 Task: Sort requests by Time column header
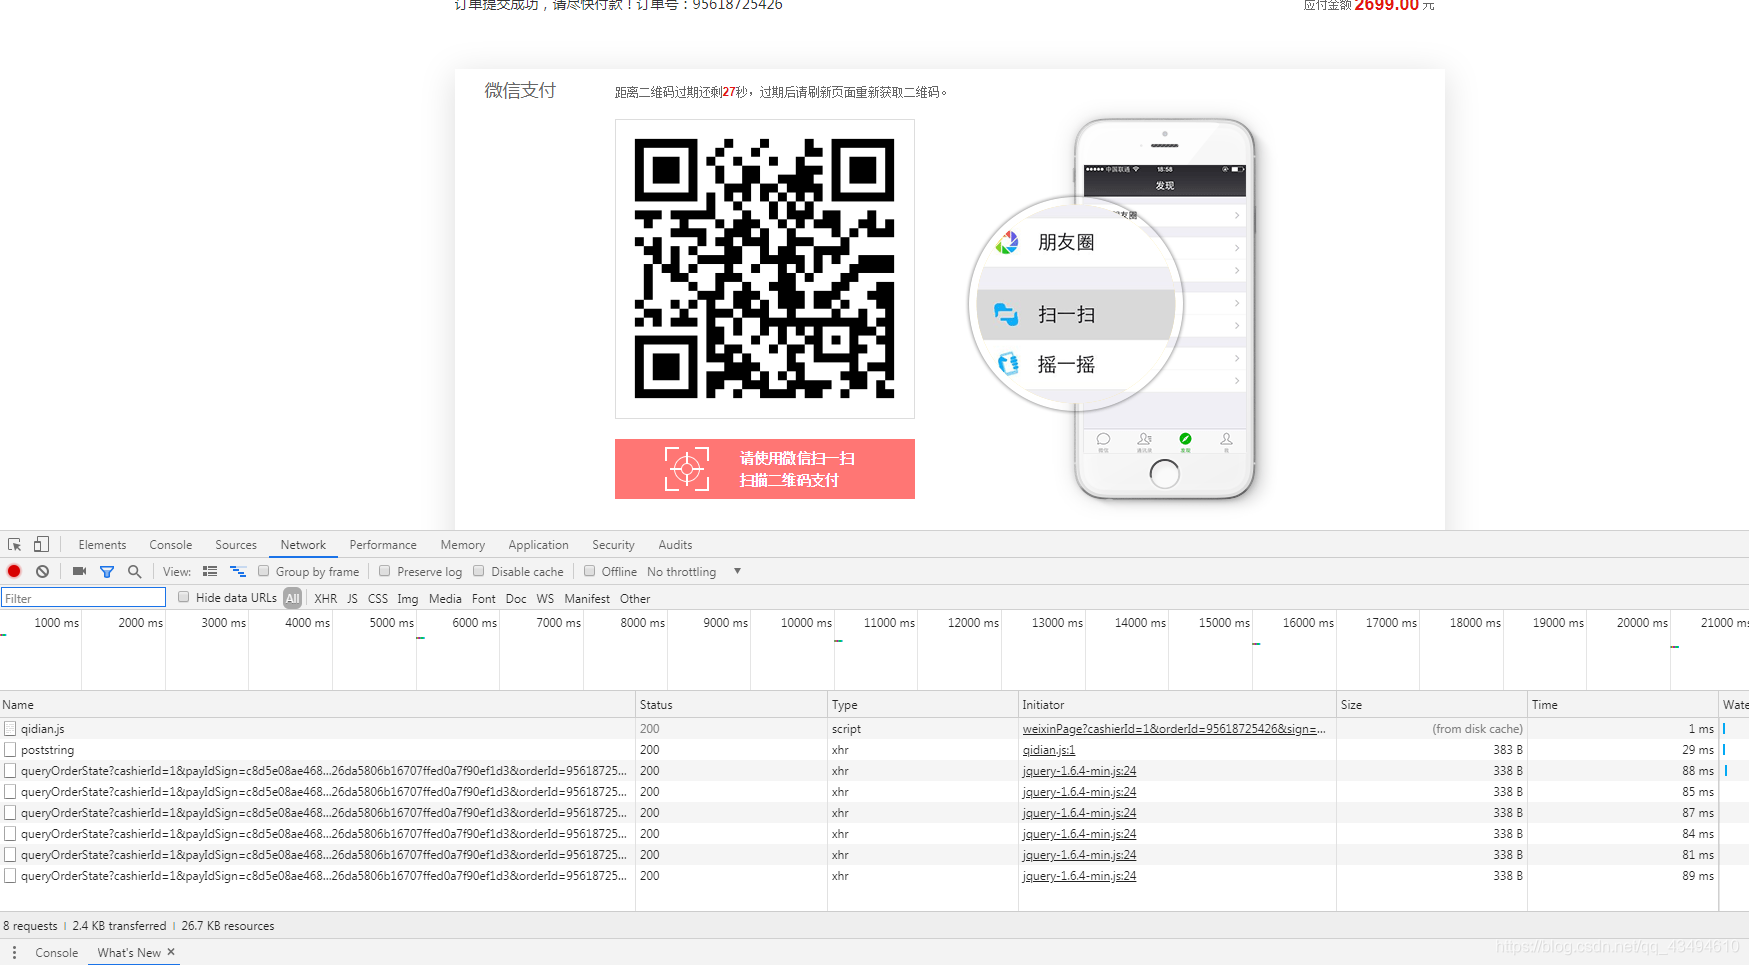[1623, 705]
